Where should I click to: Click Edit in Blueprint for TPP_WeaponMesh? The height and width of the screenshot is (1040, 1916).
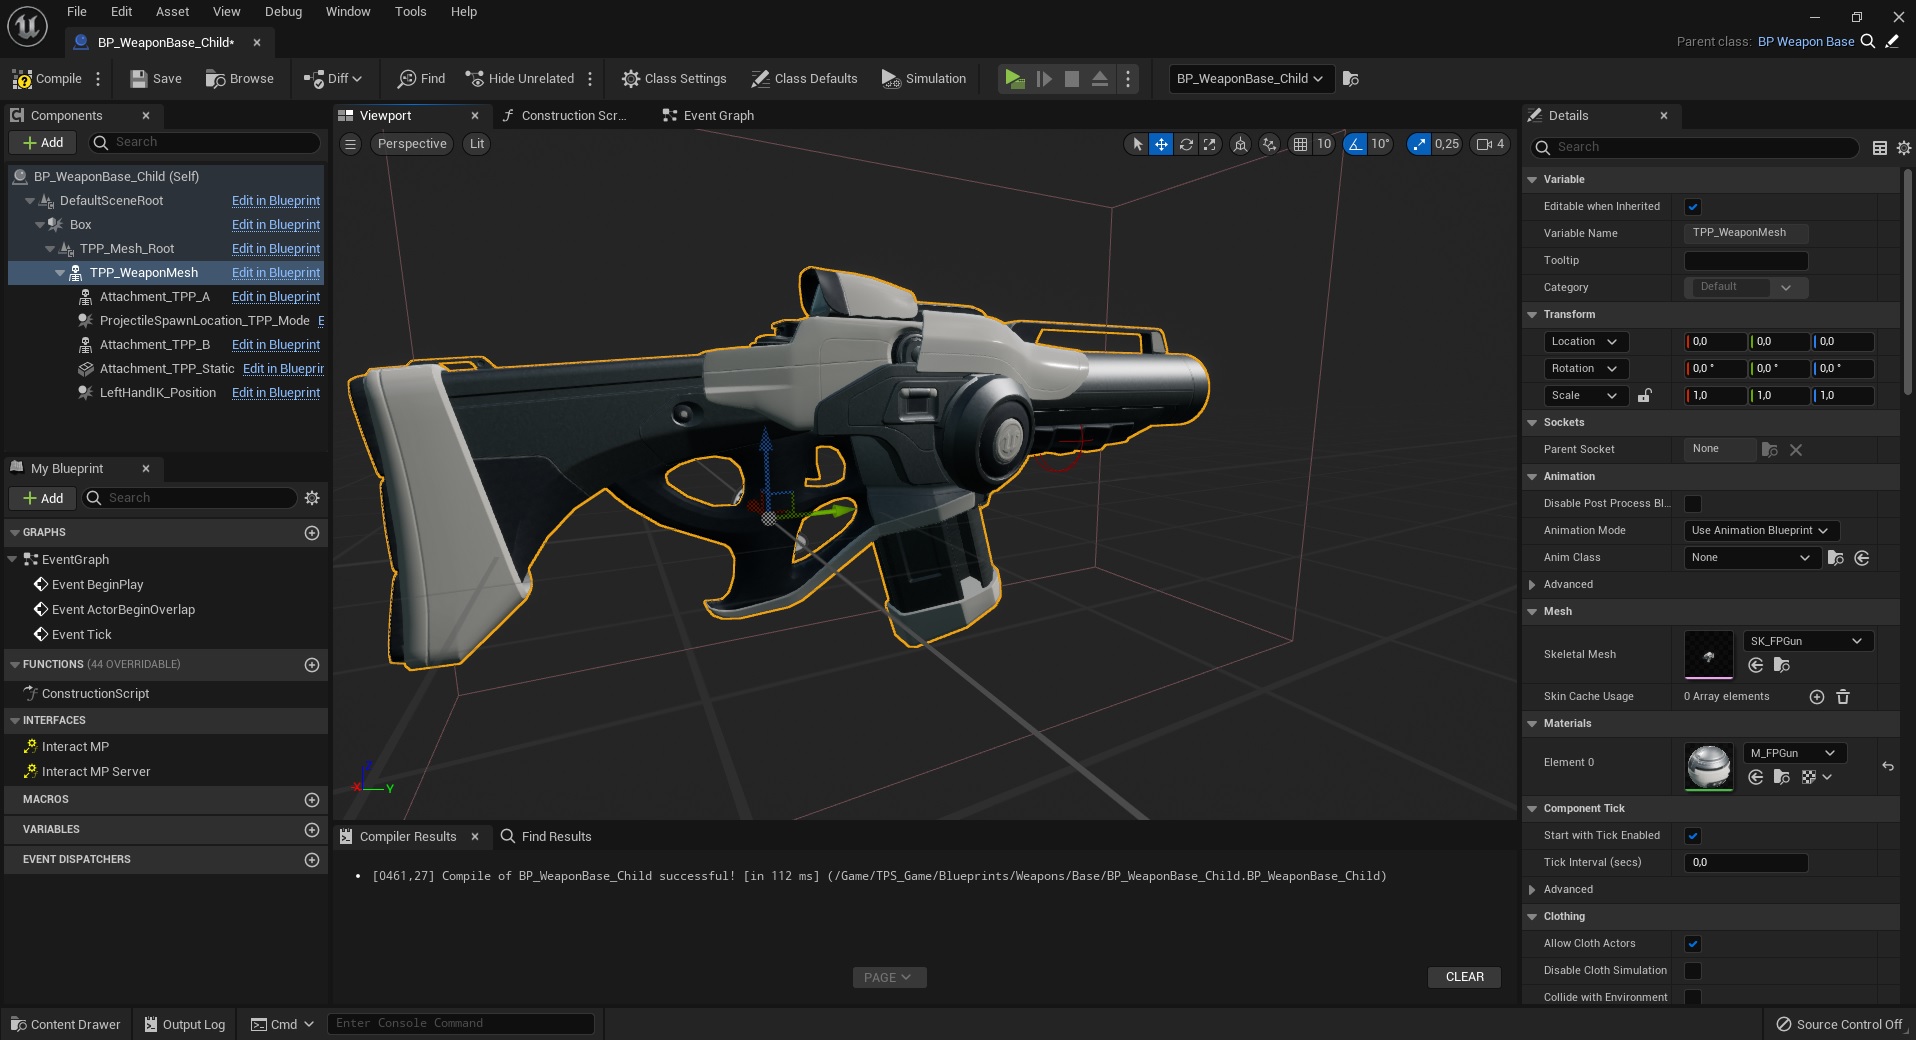click(276, 273)
